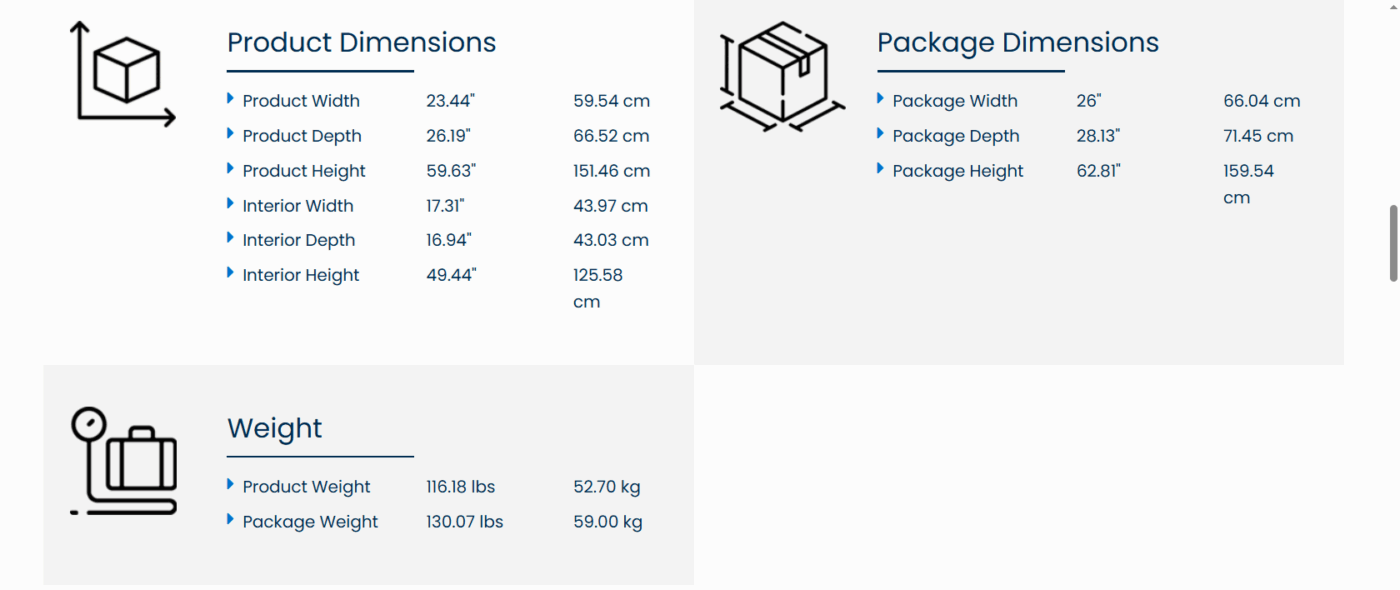Click the Product Dimensions cube icon
1400x590 pixels.
pyautogui.click(x=123, y=73)
